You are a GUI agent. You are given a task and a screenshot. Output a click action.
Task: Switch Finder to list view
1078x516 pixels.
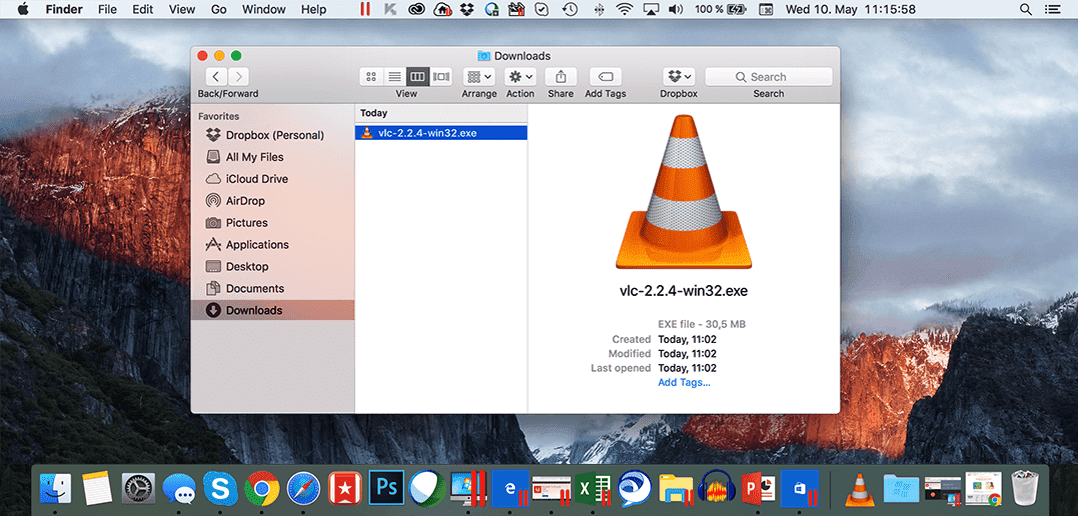tap(394, 77)
